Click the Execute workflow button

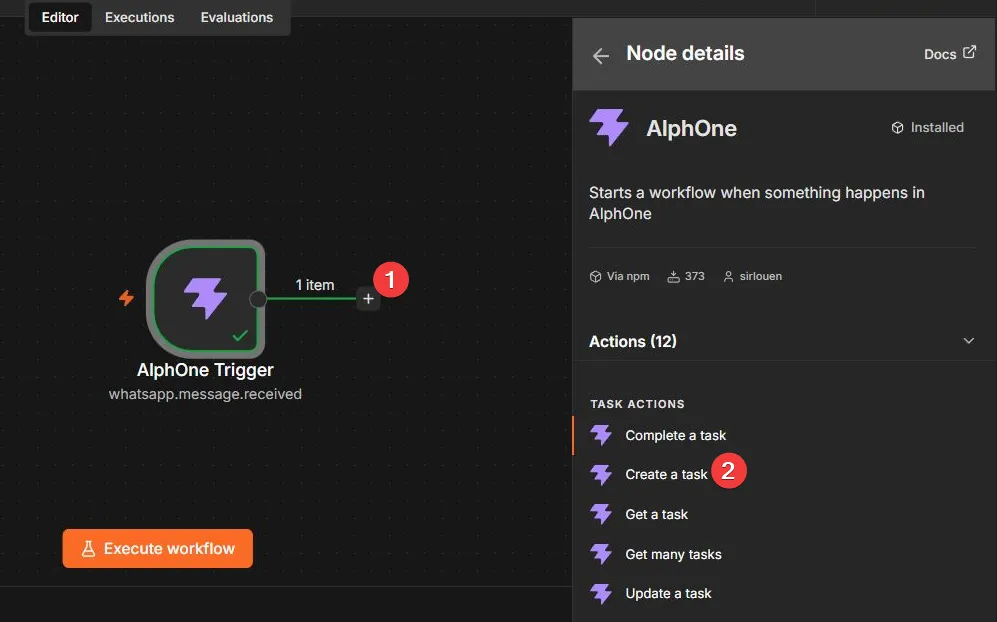tap(158, 548)
